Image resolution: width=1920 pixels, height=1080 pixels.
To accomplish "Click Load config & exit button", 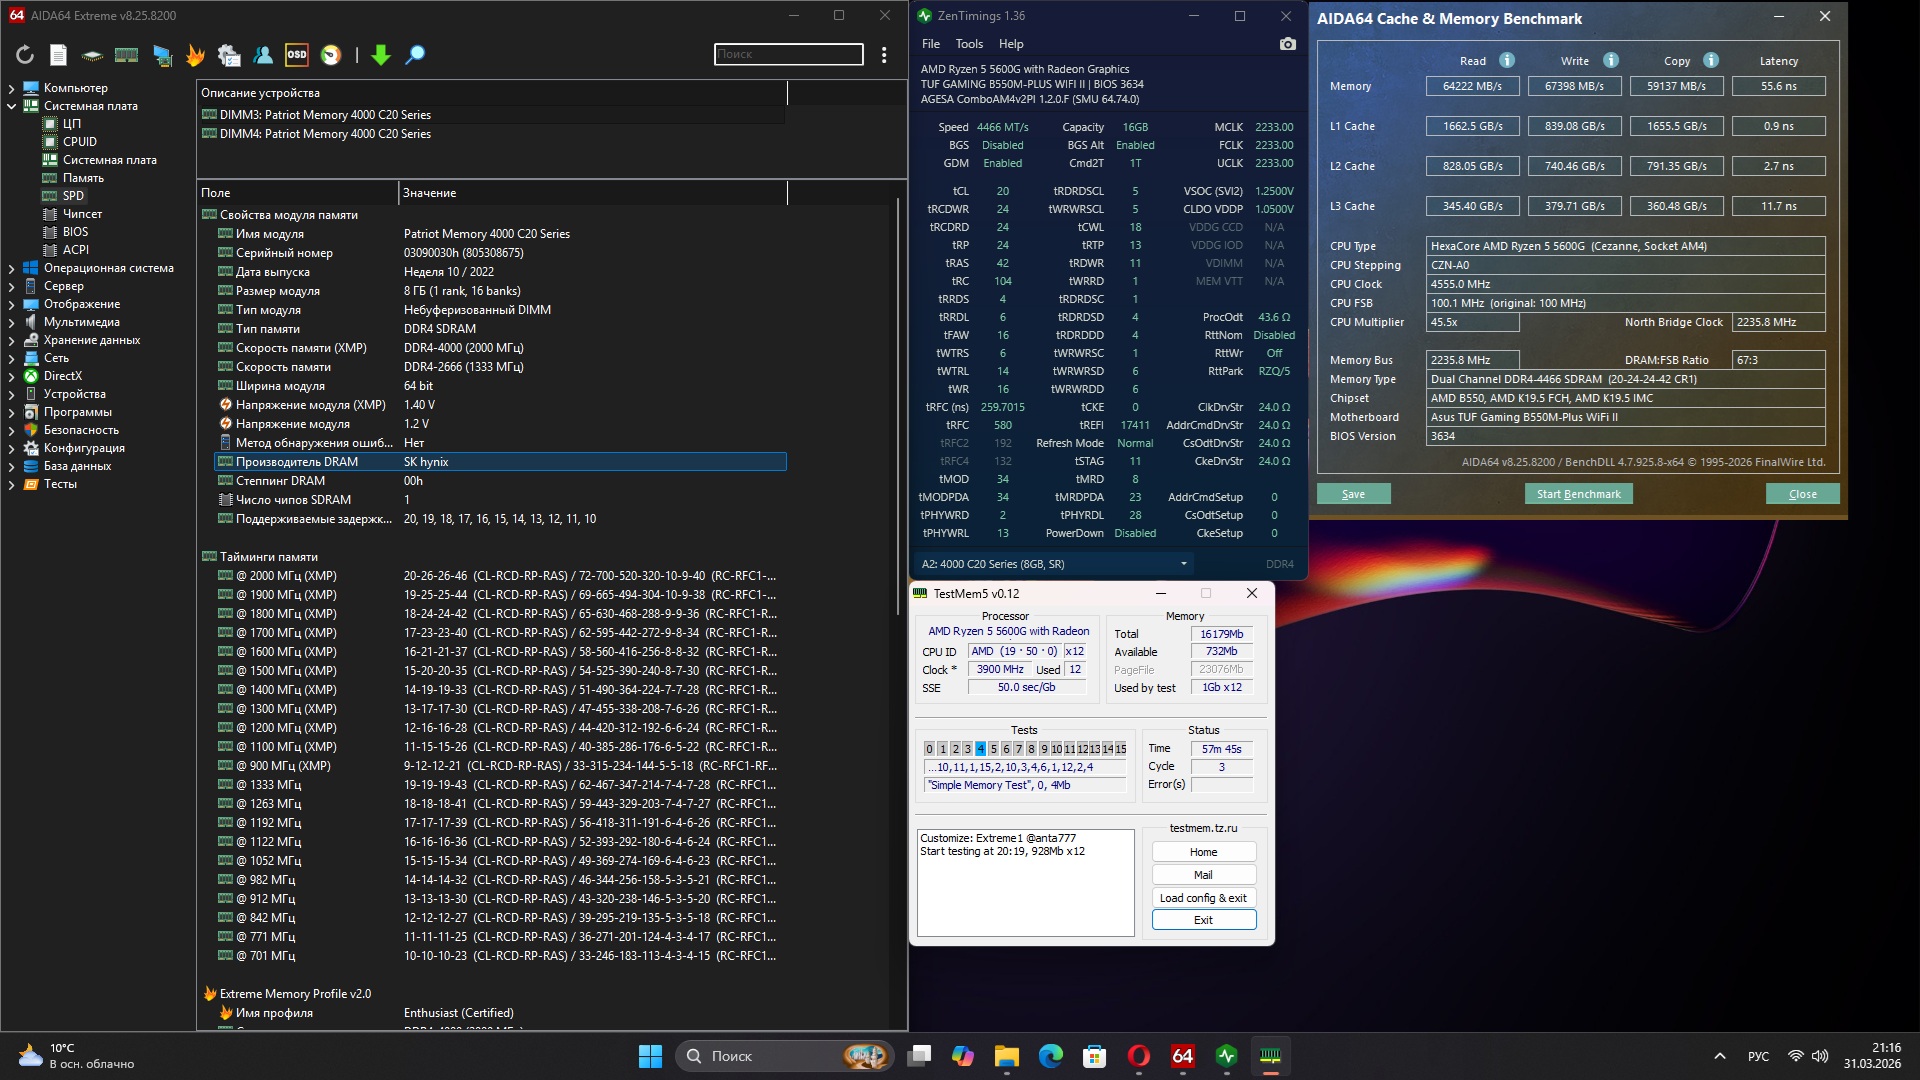I will coord(1203,898).
